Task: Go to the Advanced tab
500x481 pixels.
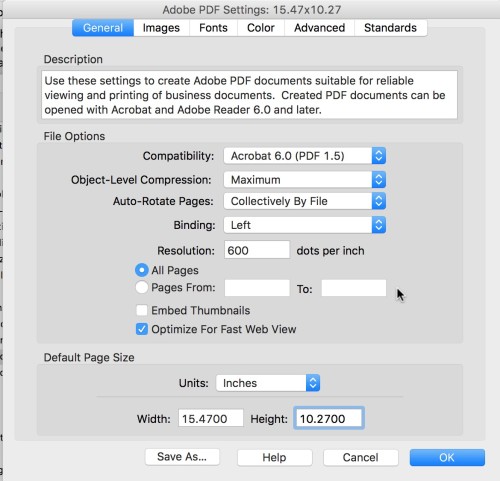Action: pyautogui.click(x=319, y=28)
